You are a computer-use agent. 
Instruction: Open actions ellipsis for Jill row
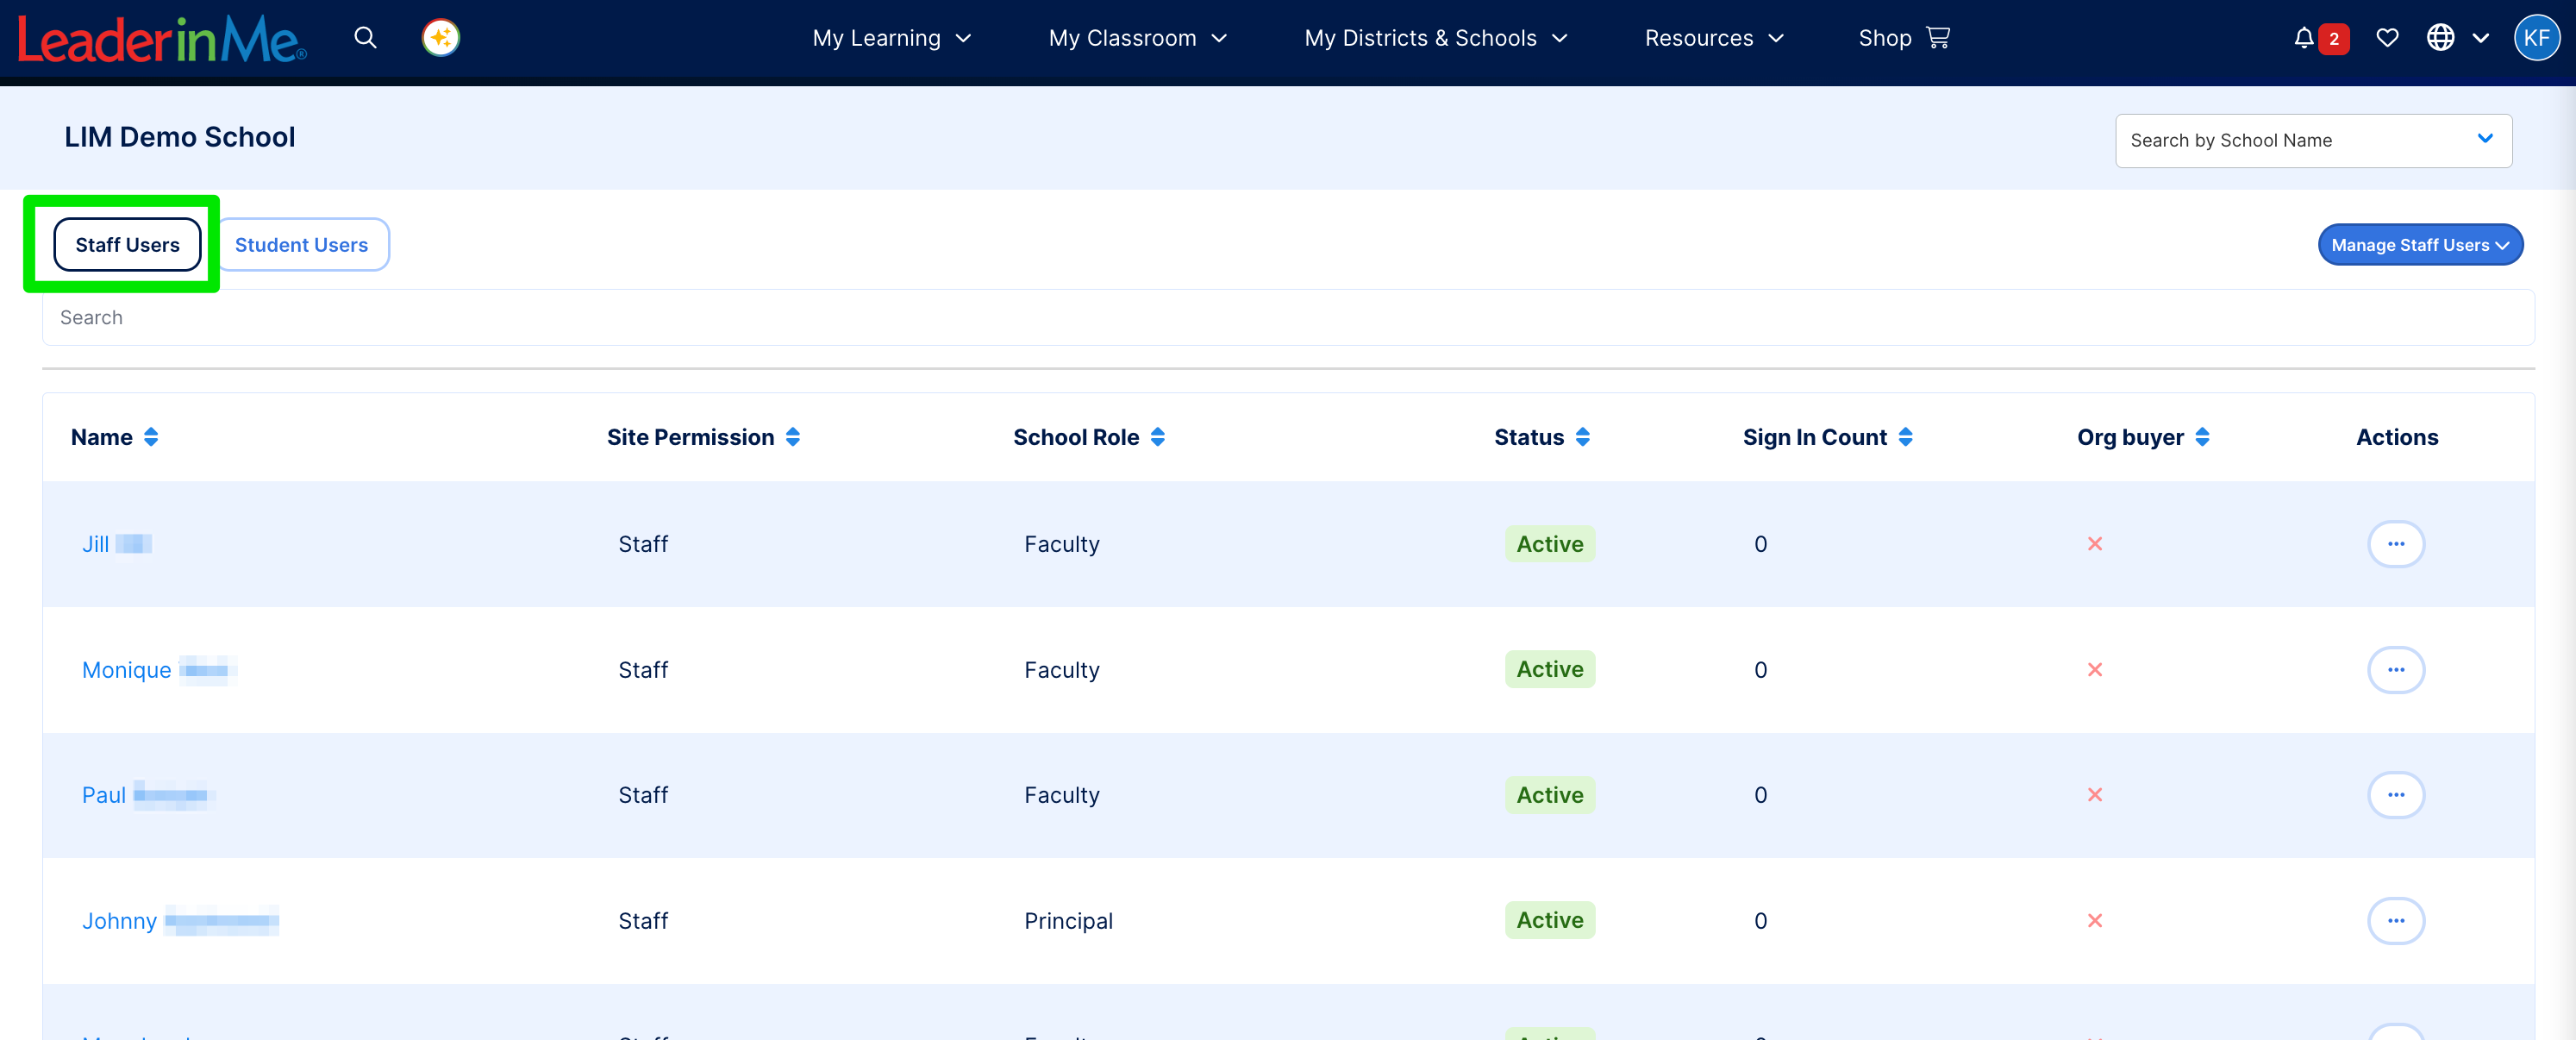pyautogui.click(x=2396, y=544)
